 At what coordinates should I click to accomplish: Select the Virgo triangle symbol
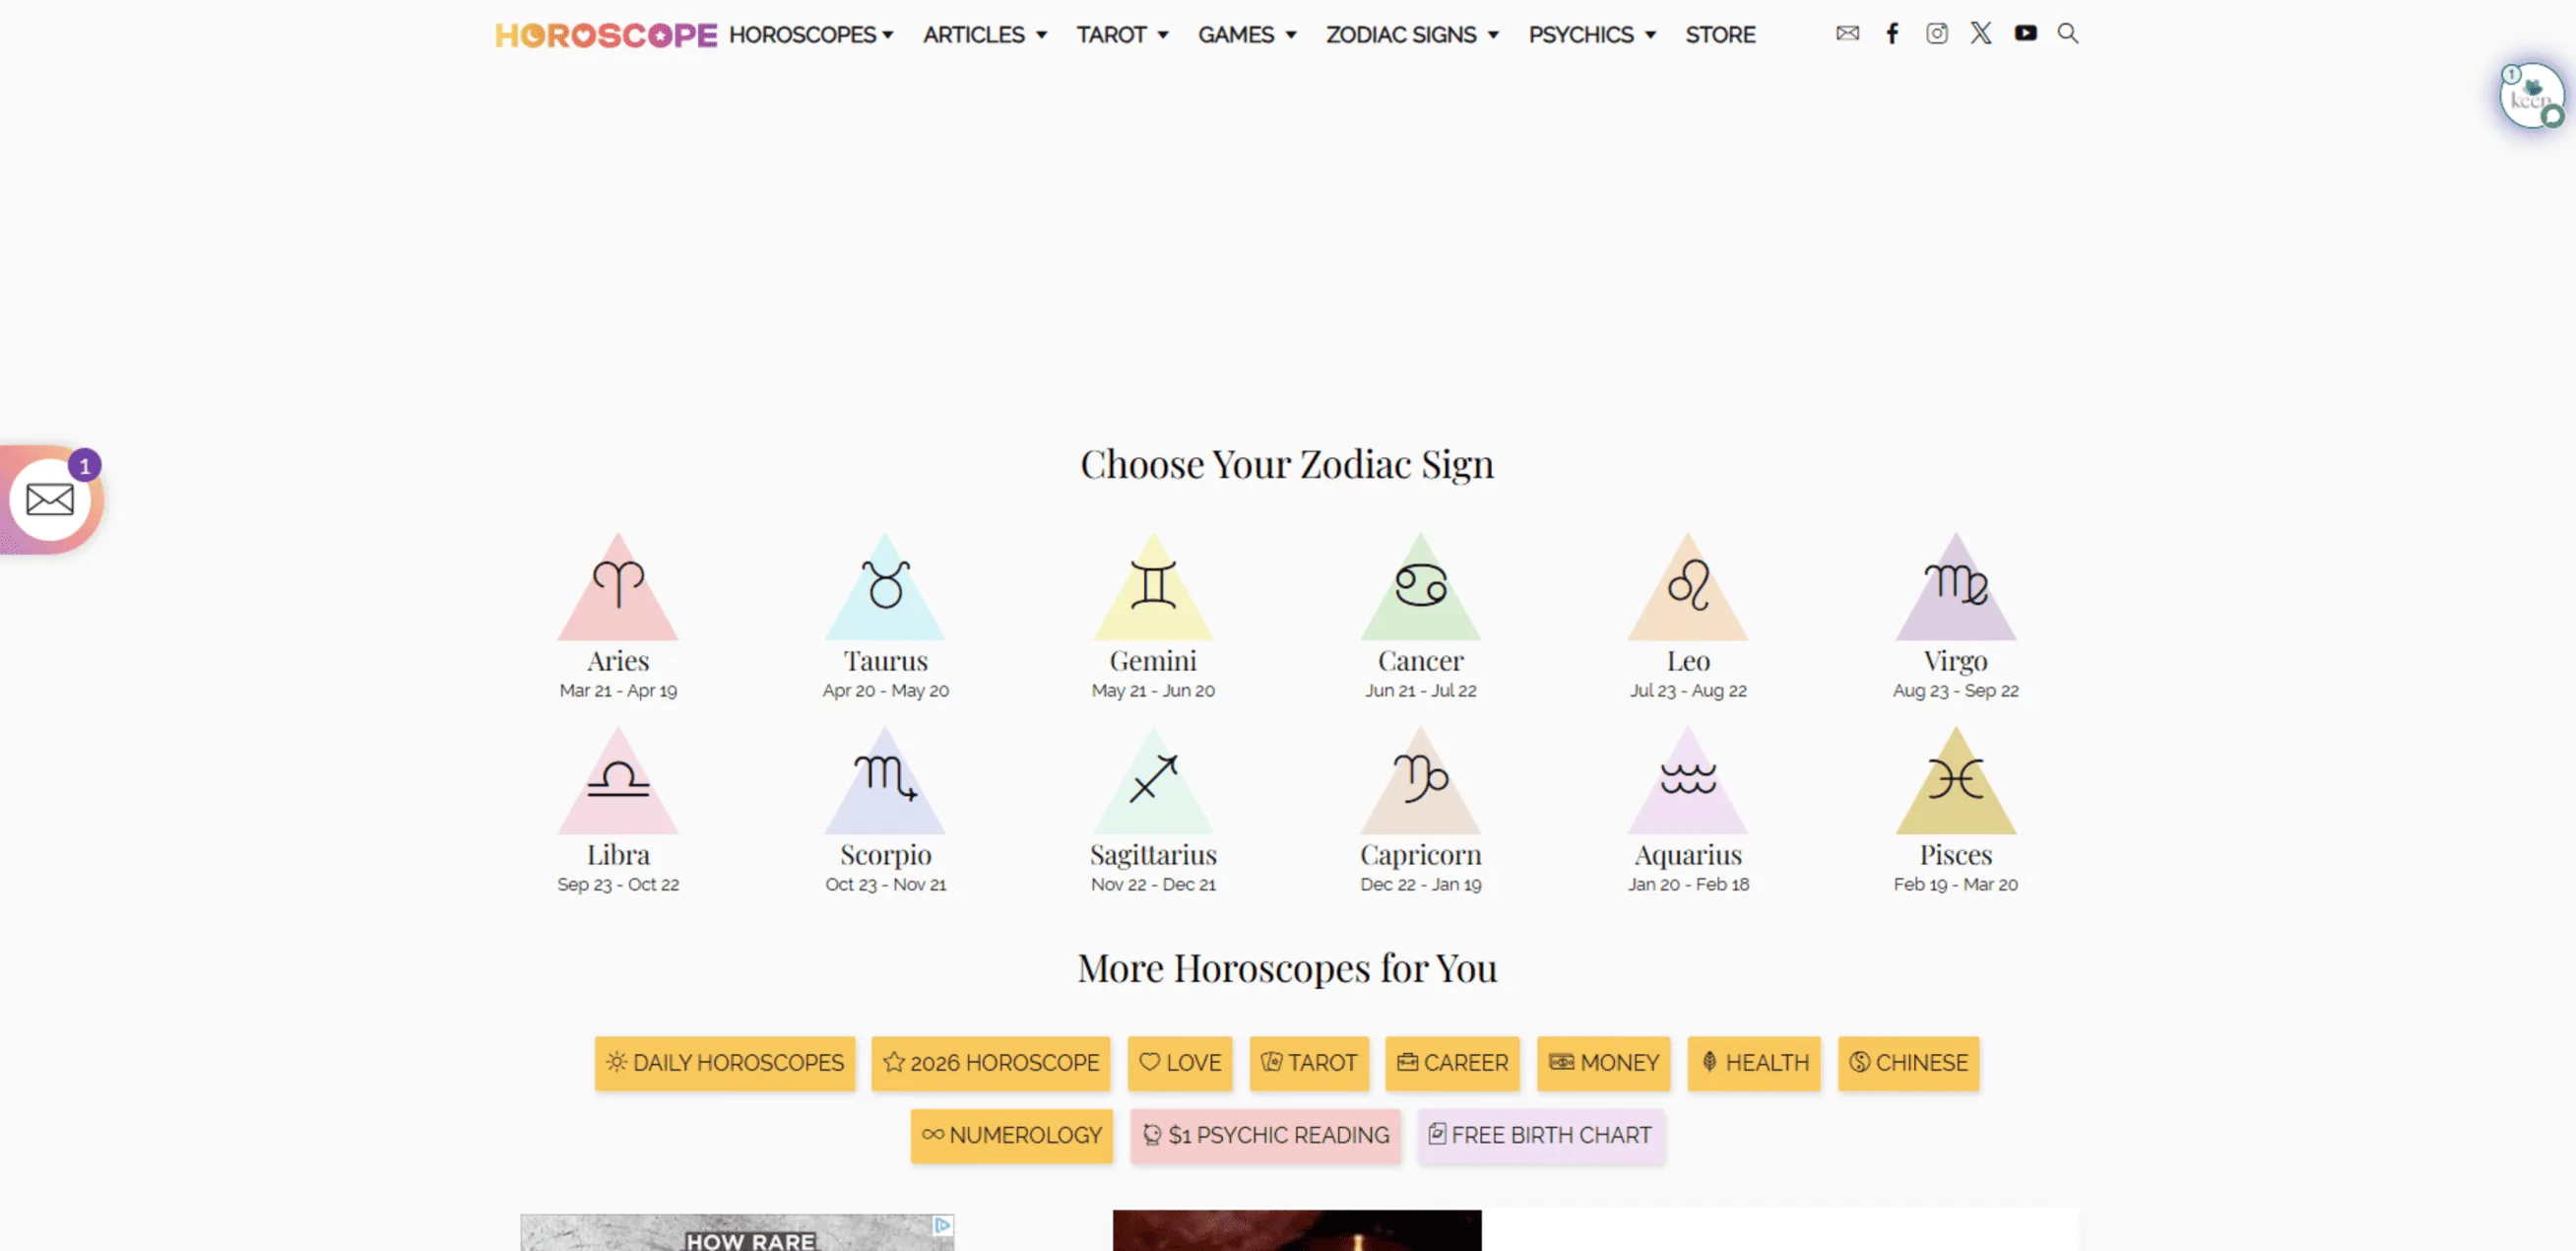tap(1955, 587)
